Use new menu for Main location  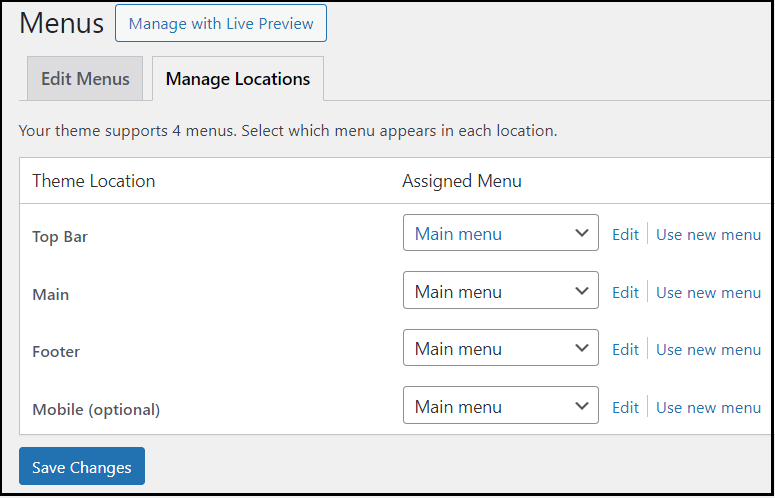click(x=708, y=293)
